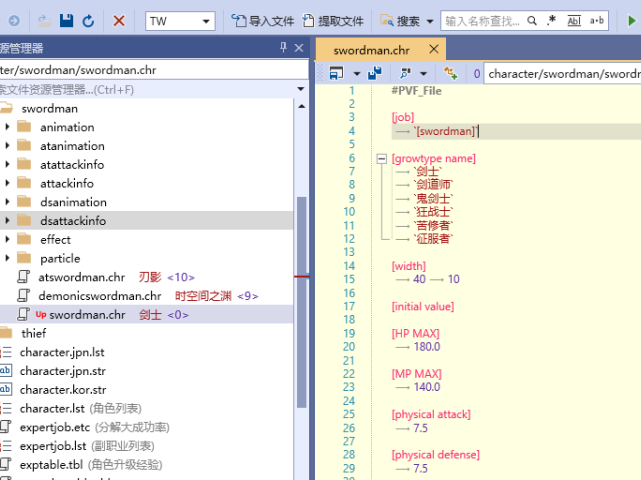Click the refresh arrow icon
The image size is (641, 480).
click(88, 20)
